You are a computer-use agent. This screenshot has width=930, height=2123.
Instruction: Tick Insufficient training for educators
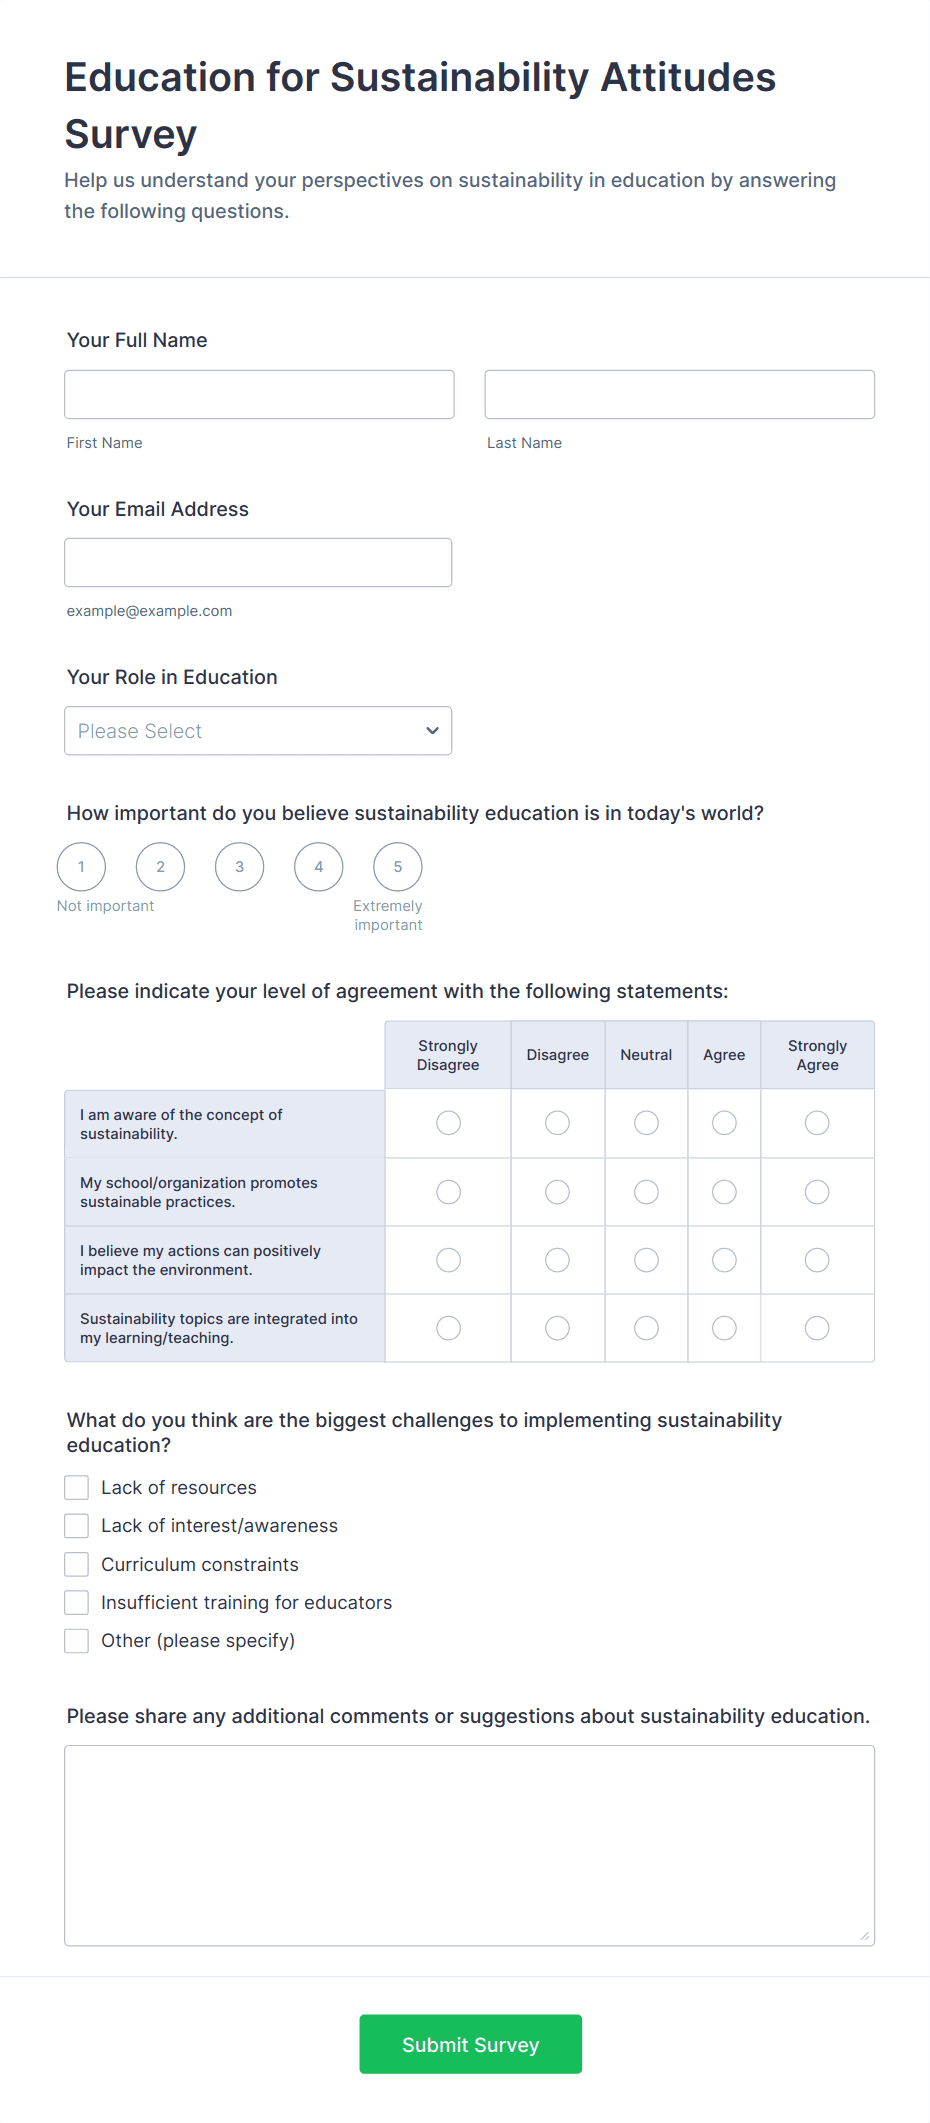pos(76,1602)
